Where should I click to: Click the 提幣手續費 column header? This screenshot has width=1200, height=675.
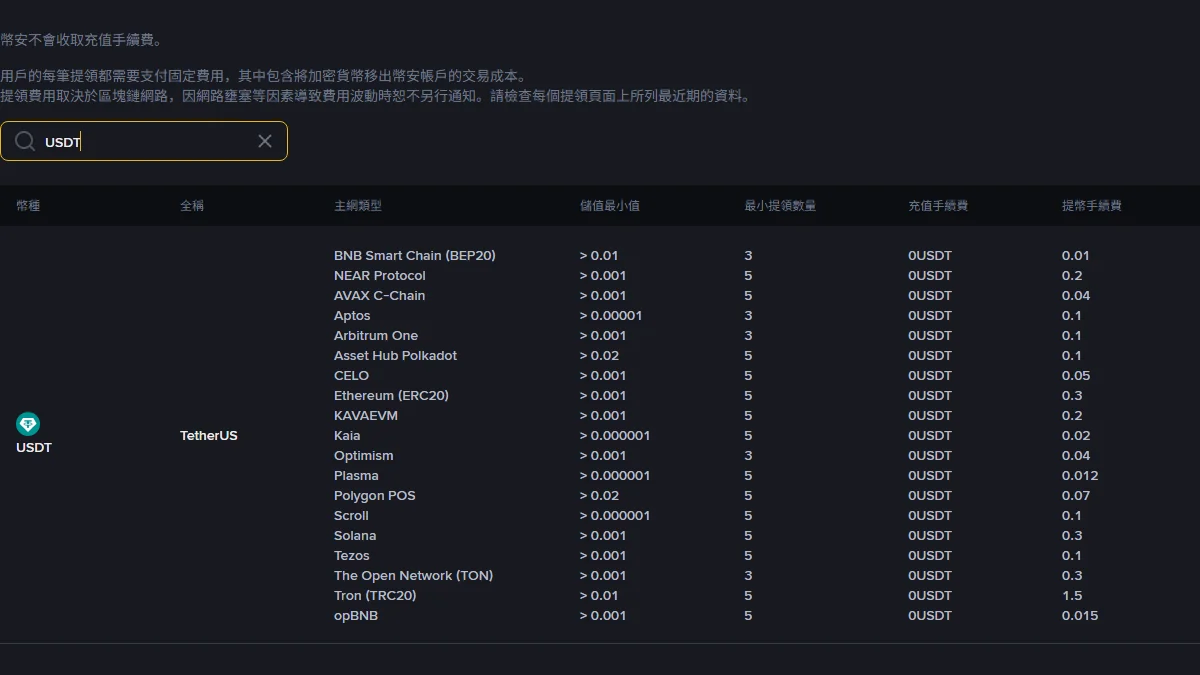(1092, 206)
